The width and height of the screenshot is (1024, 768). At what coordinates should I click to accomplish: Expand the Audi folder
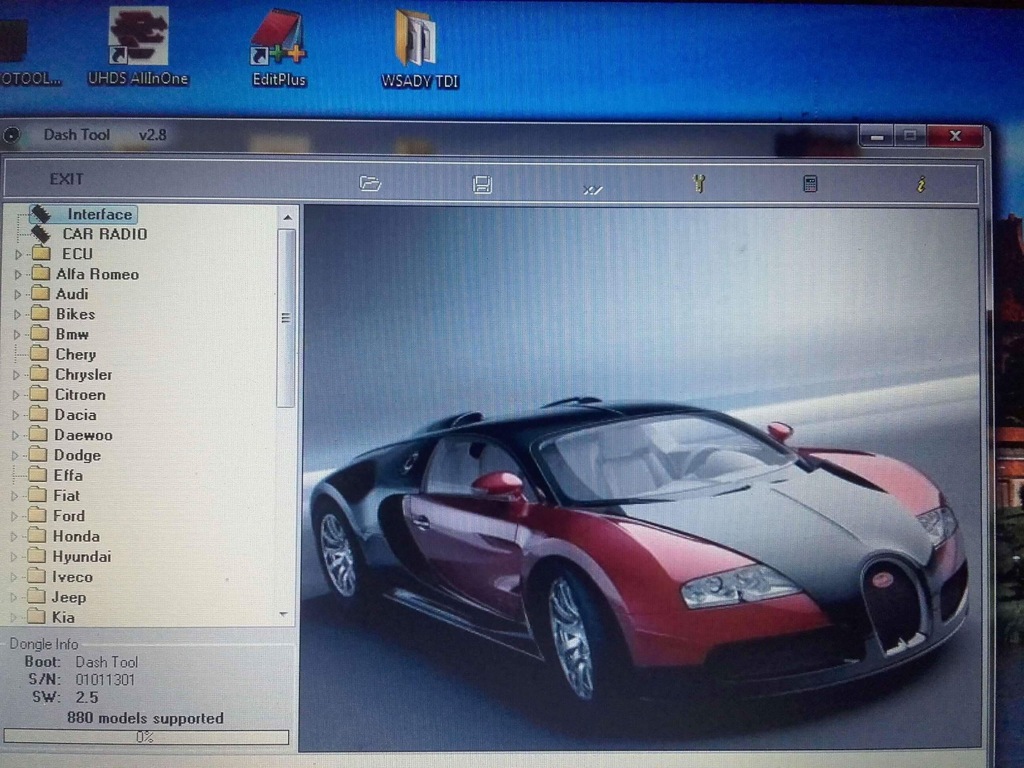18,295
